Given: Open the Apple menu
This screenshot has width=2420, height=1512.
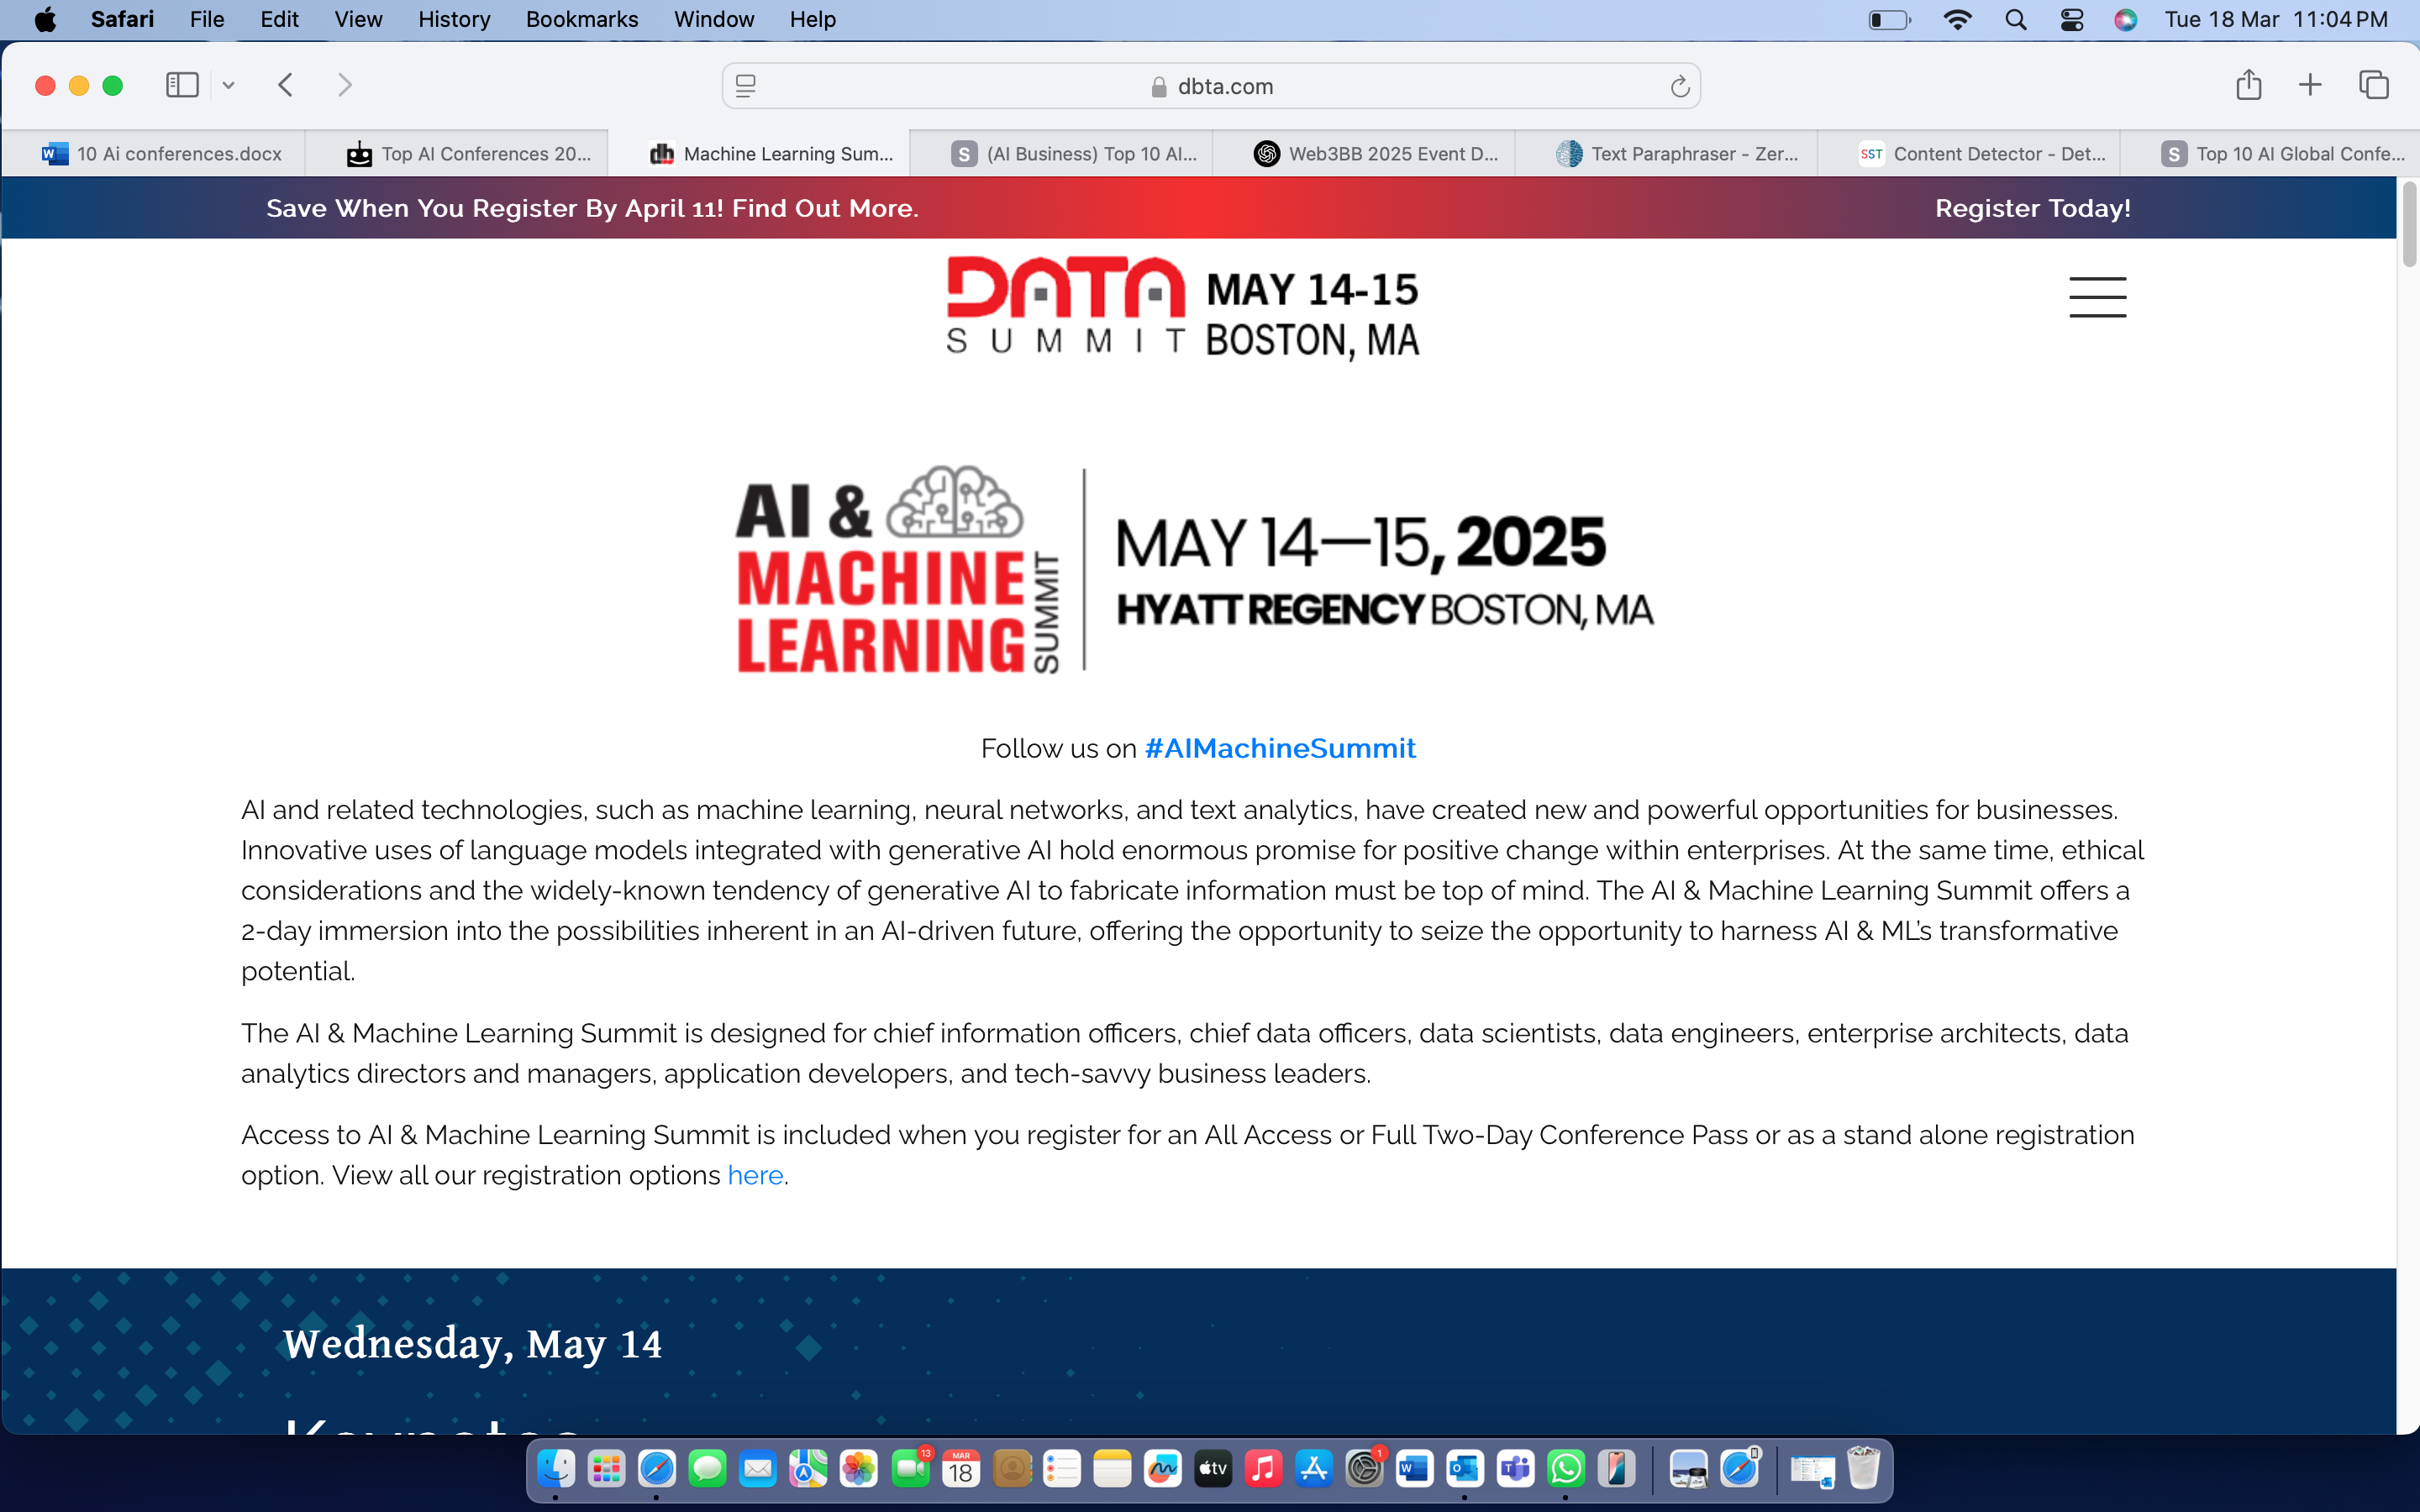Looking at the screenshot, I should tap(45, 19).
